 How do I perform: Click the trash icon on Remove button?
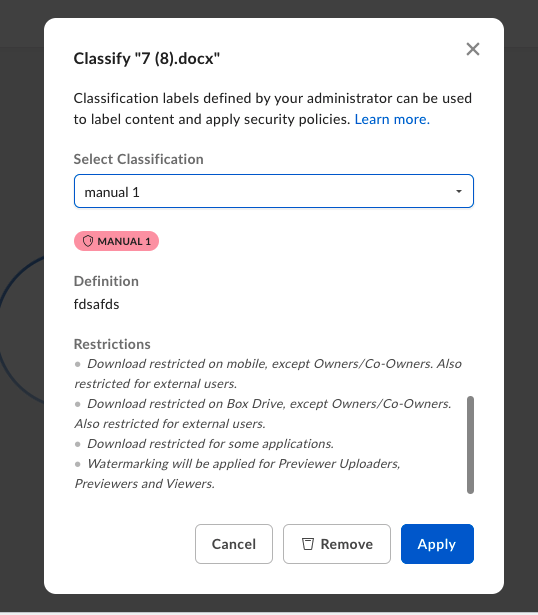coord(308,544)
